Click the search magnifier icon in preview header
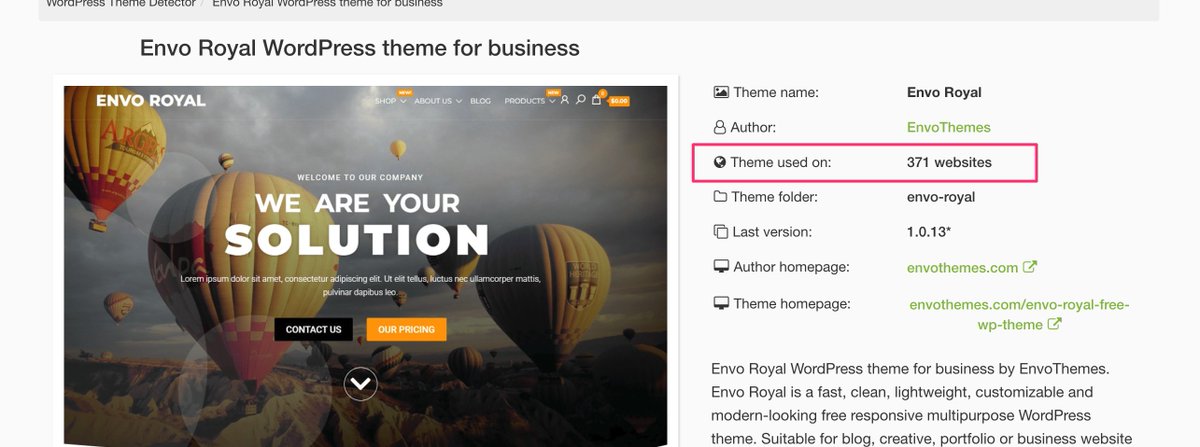1200x447 pixels. pos(580,100)
